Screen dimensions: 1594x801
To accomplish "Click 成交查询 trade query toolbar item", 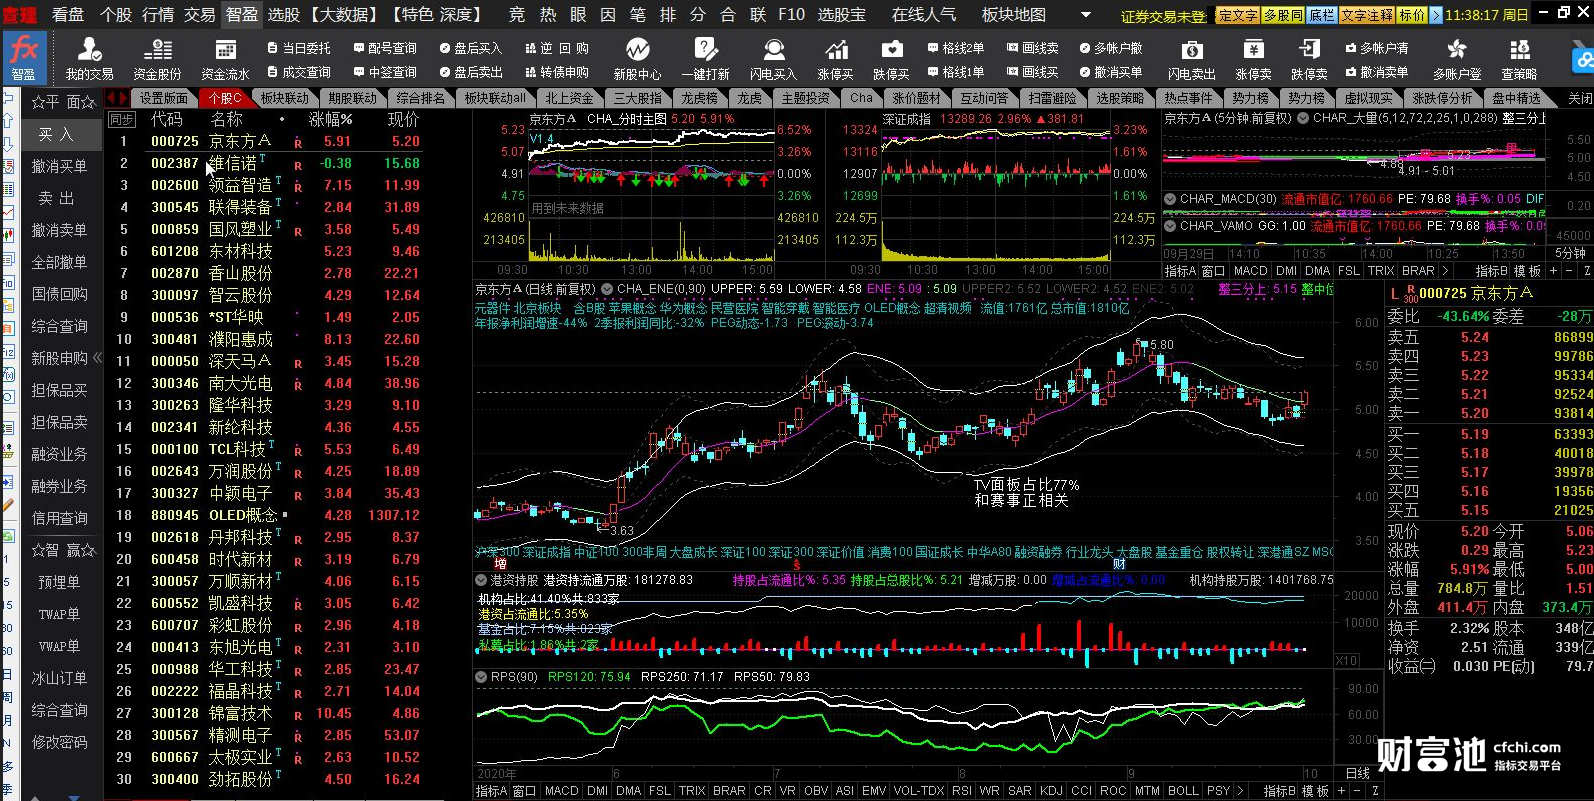I will [299, 72].
